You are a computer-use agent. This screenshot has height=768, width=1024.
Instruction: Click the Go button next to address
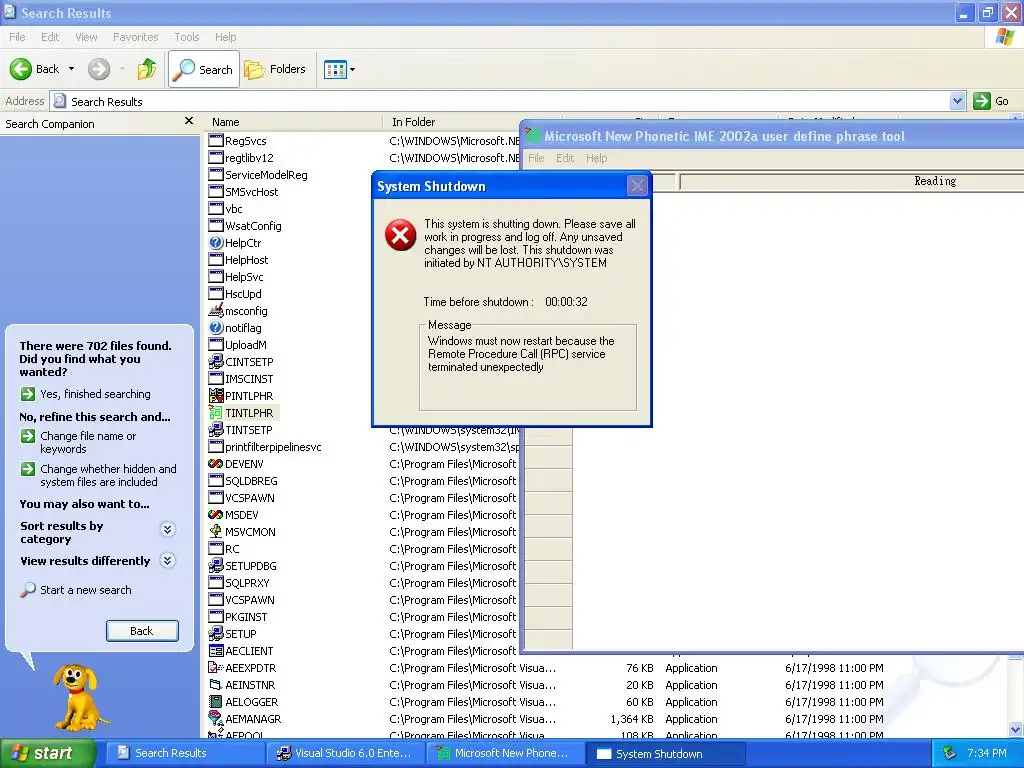pos(991,101)
